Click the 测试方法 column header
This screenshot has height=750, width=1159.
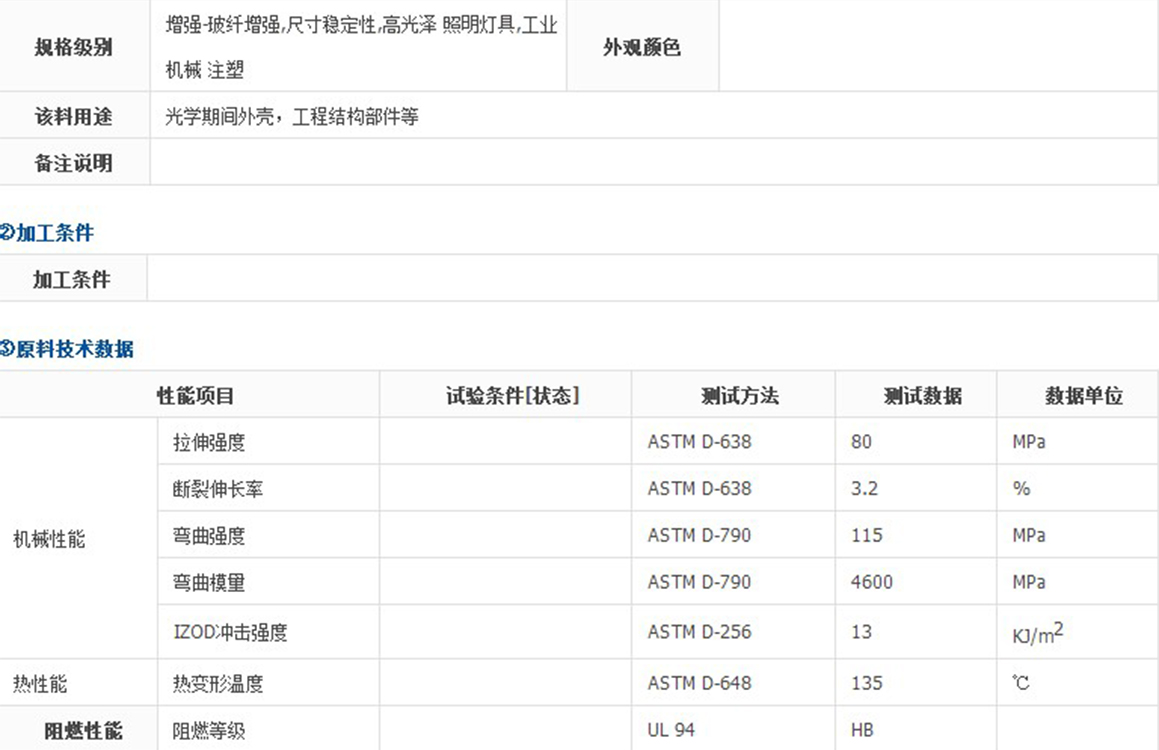pos(739,395)
